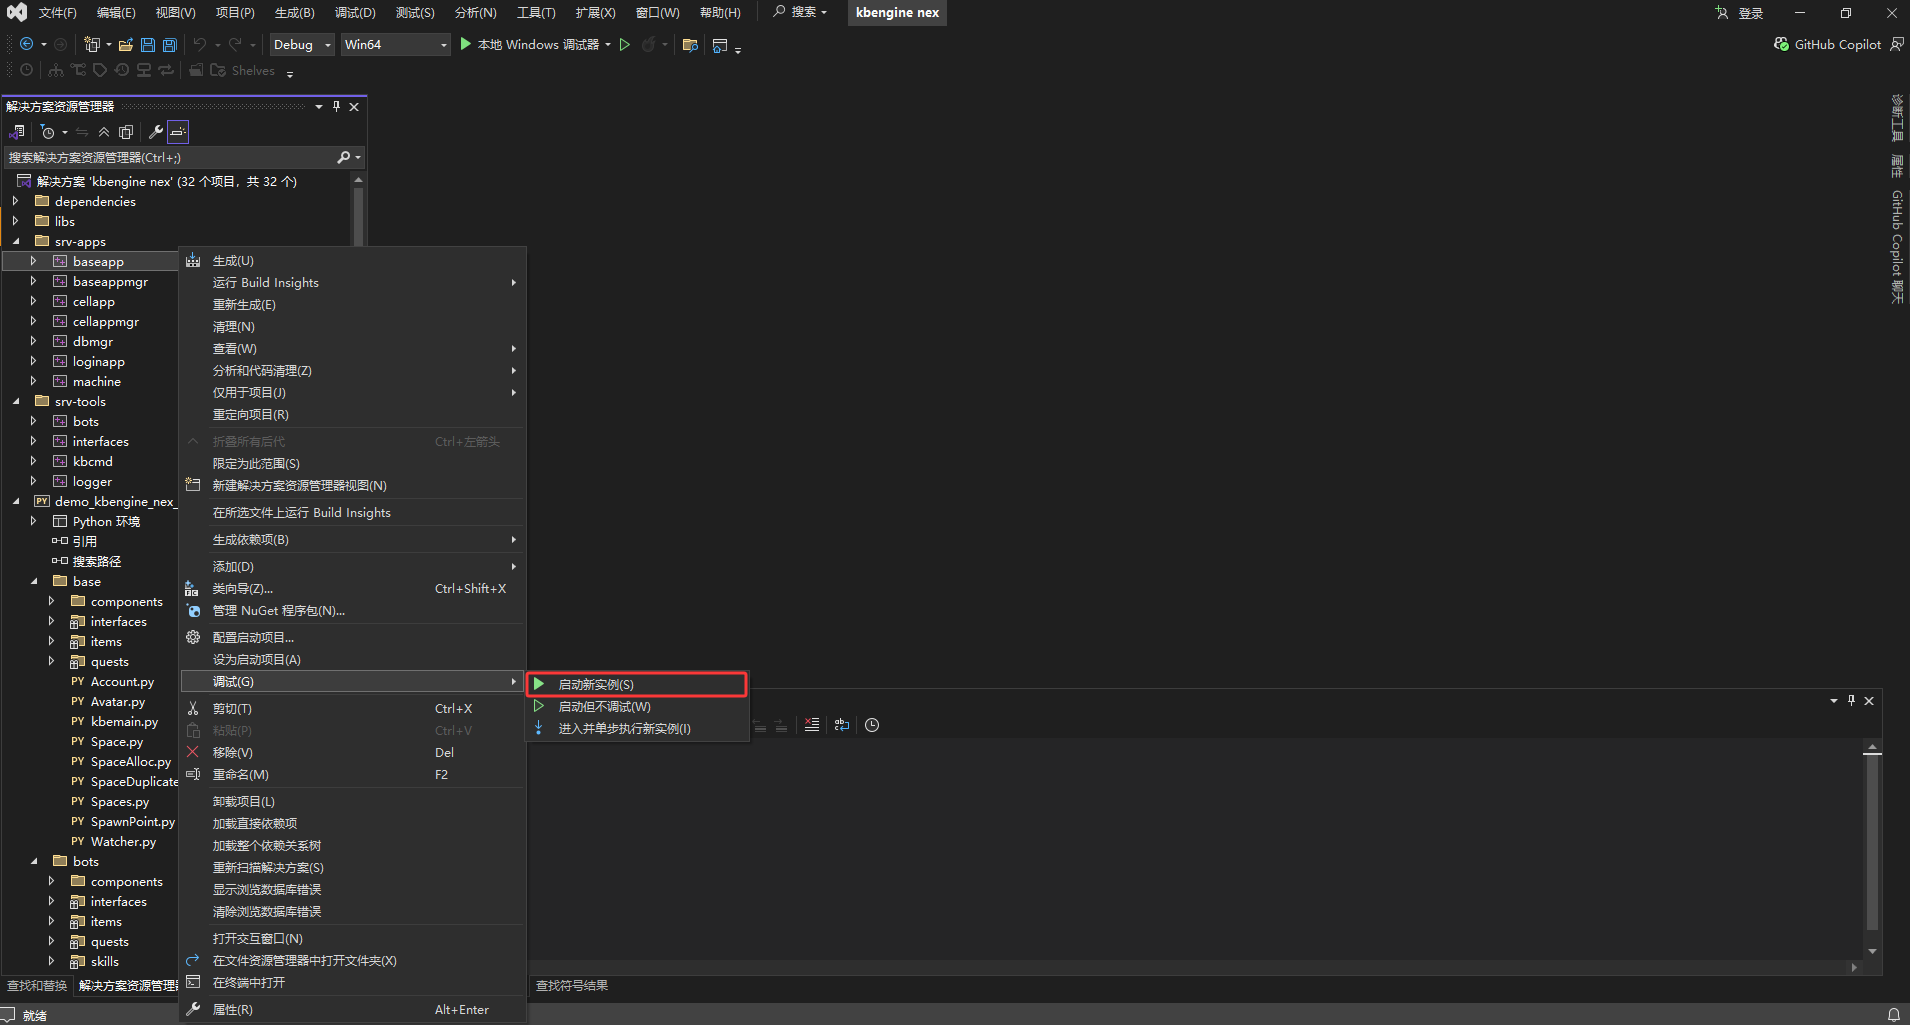Pin the Solution Explorer panel
The height and width of the screenshot is (1025, 1910).
(x=336, y=107)
